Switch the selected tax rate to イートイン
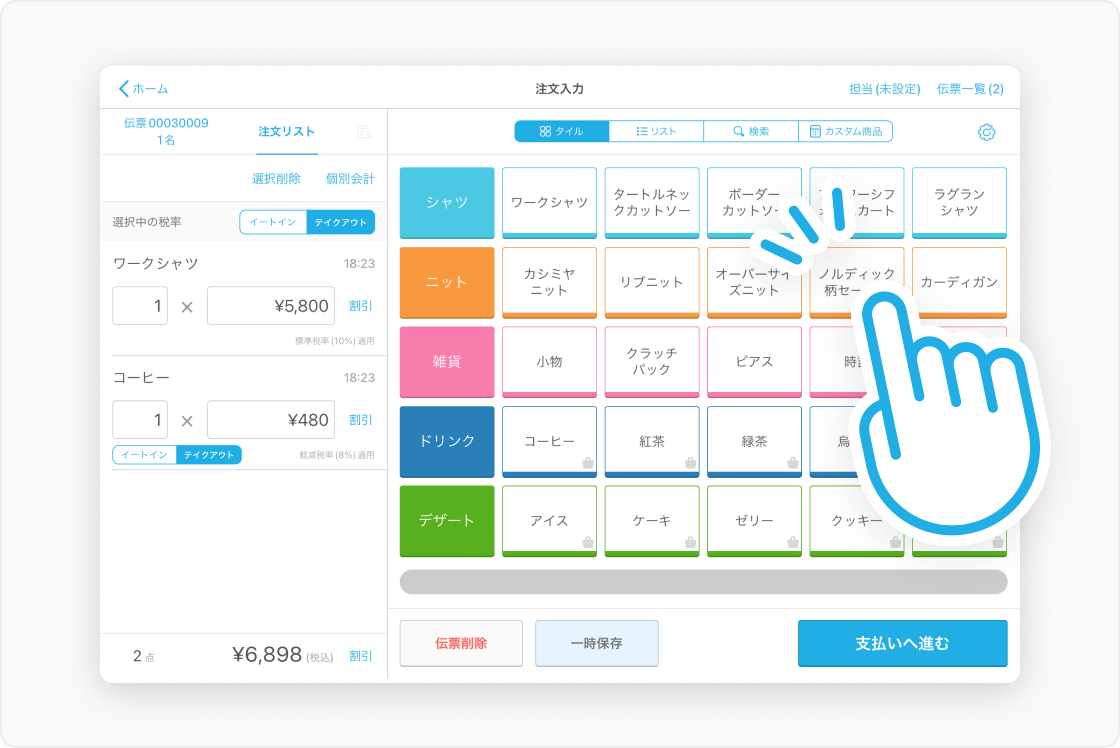 [273, 222]
